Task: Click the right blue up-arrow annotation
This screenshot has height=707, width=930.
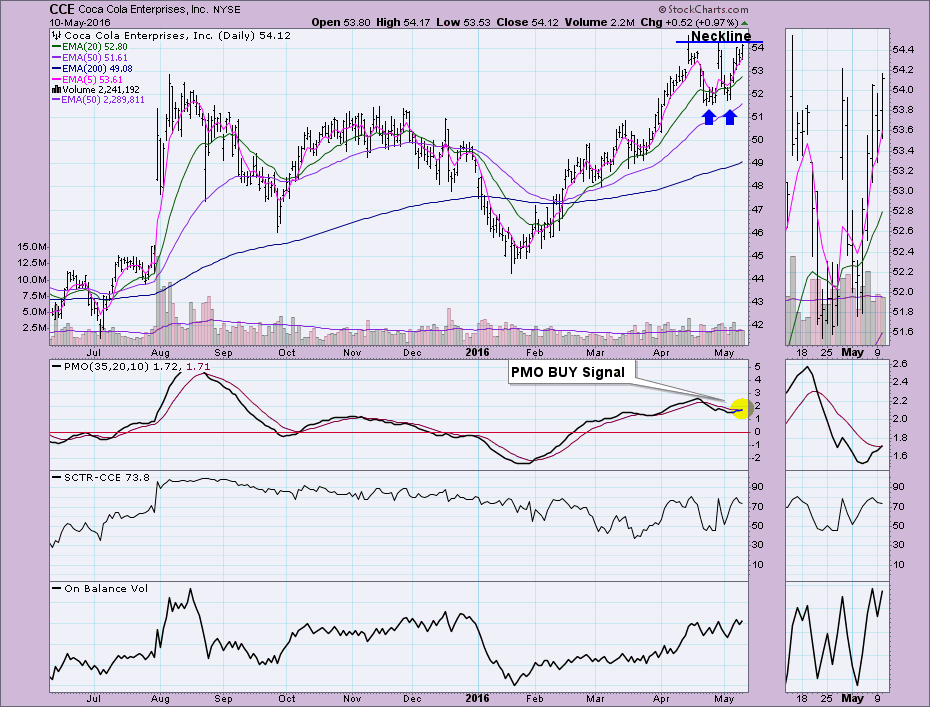Action: (730, 117)
